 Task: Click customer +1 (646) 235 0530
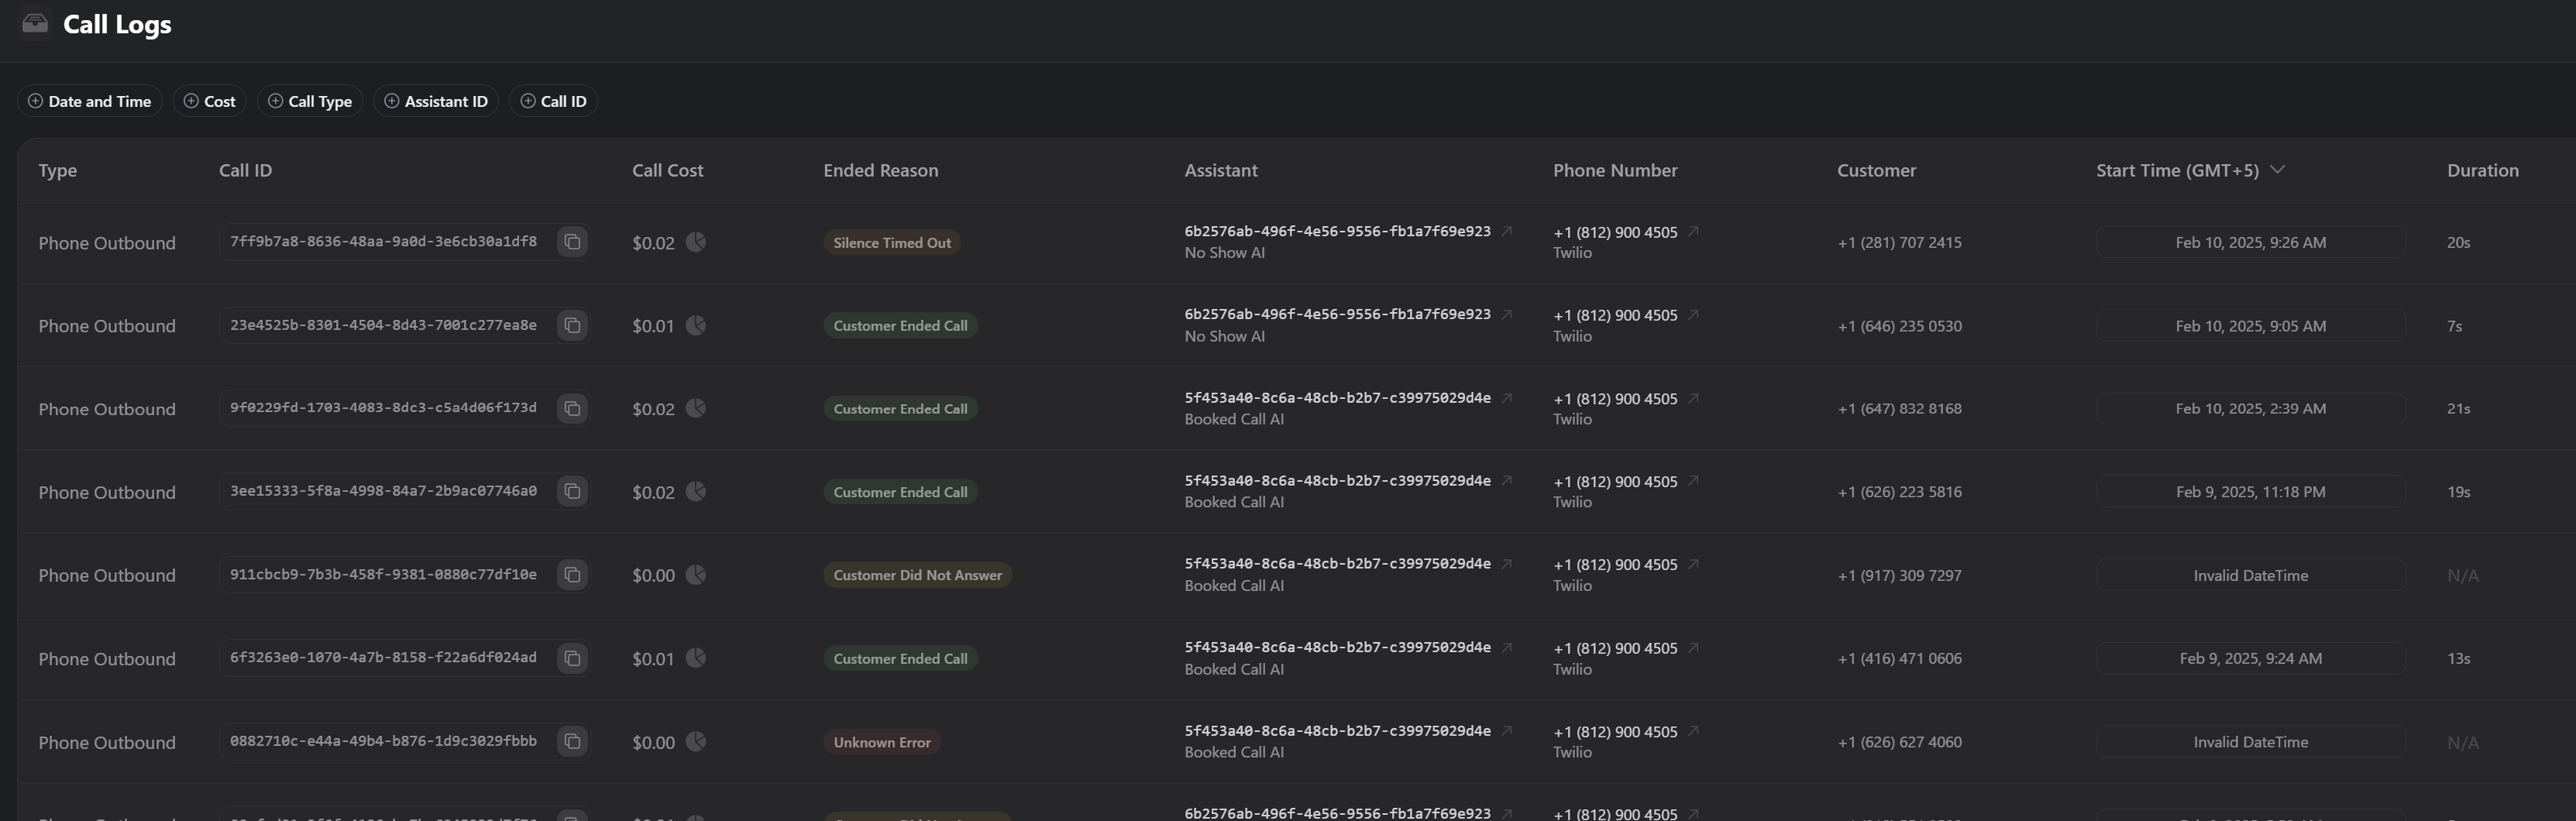[1899, 326]
